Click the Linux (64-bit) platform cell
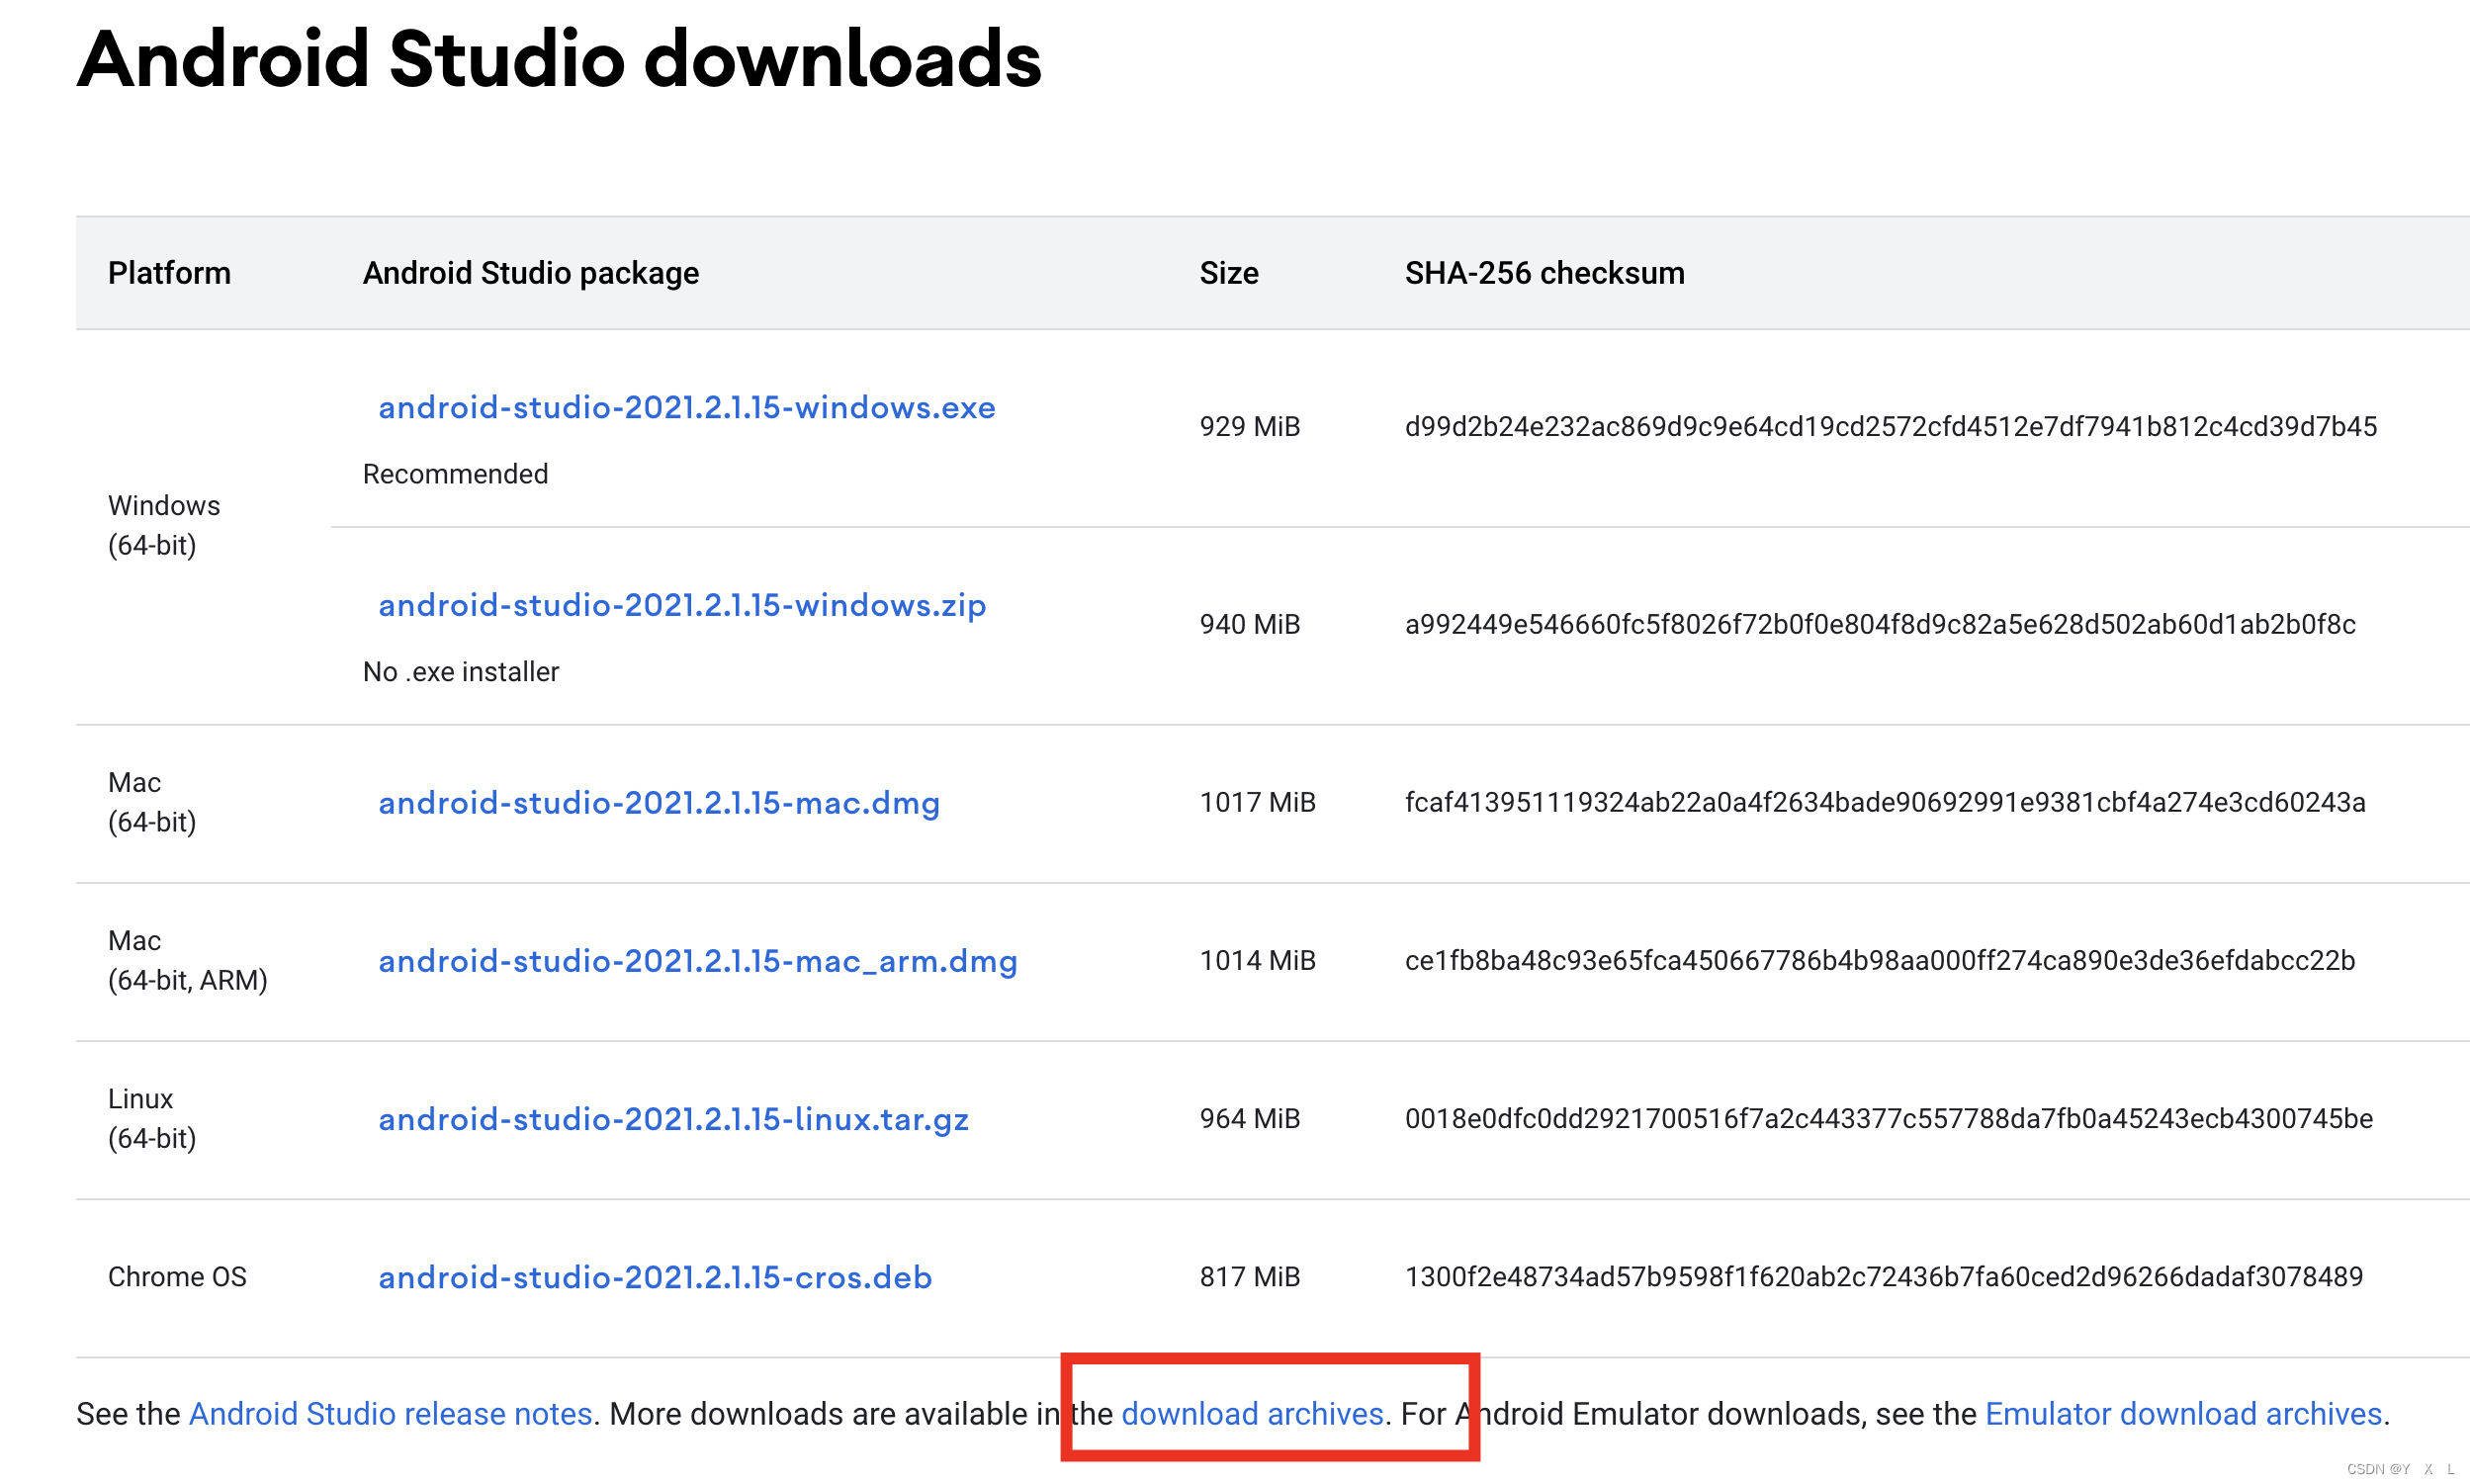This screenshot has width=2470, height=1484. tap(152, 1119)
